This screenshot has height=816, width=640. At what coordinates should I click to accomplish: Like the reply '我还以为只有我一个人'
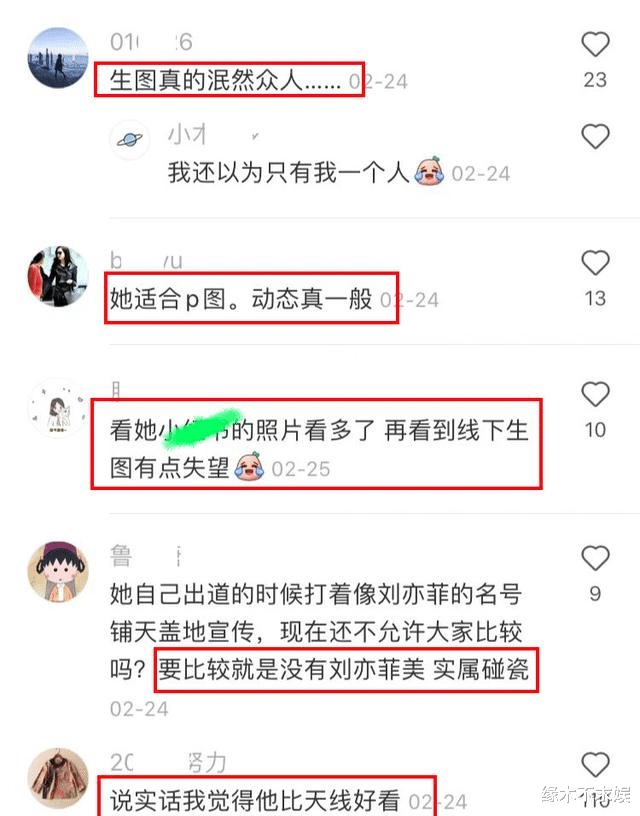click(595, 136)
